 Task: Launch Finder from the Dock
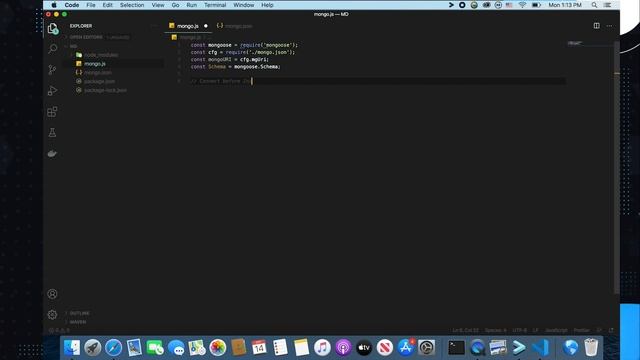coord(72,348)
